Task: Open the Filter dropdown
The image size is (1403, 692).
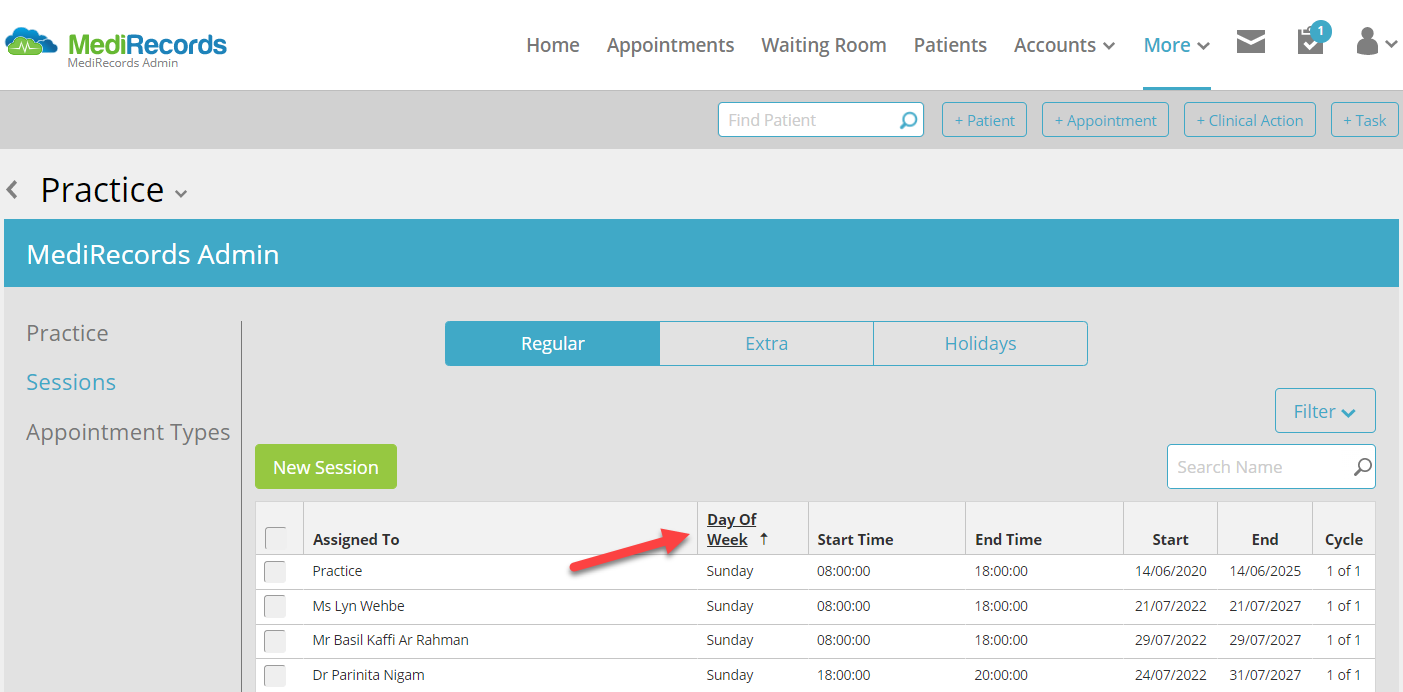Action: tap(1325, 411)
